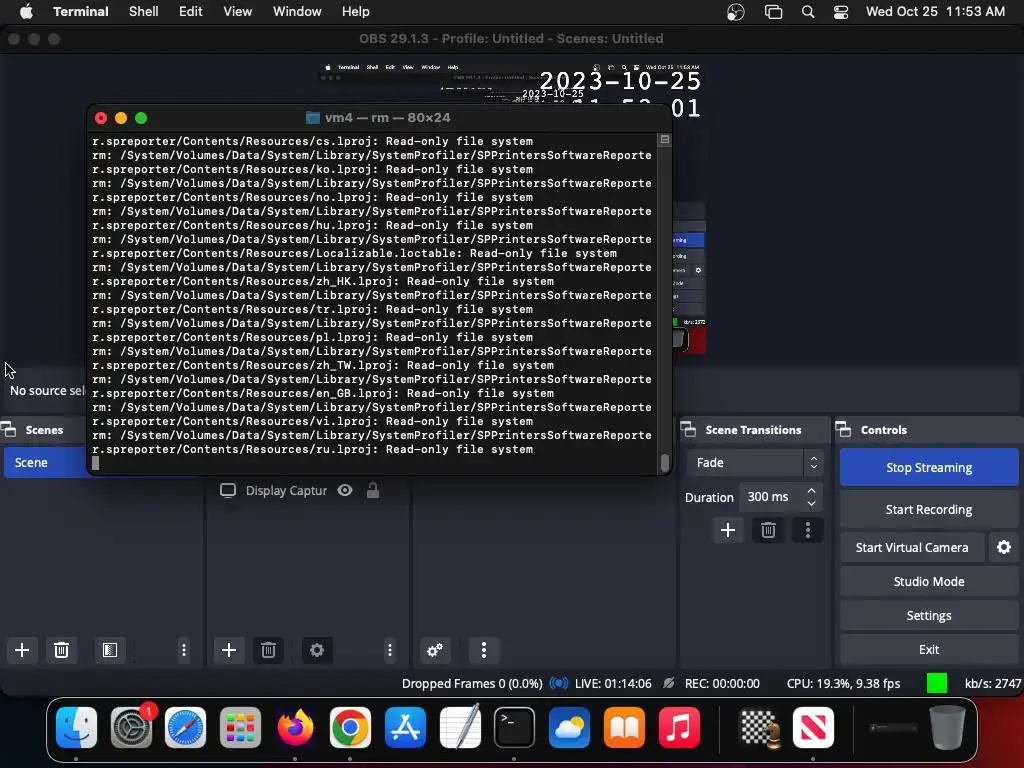Open the News app in Dock

pos(814,728)
